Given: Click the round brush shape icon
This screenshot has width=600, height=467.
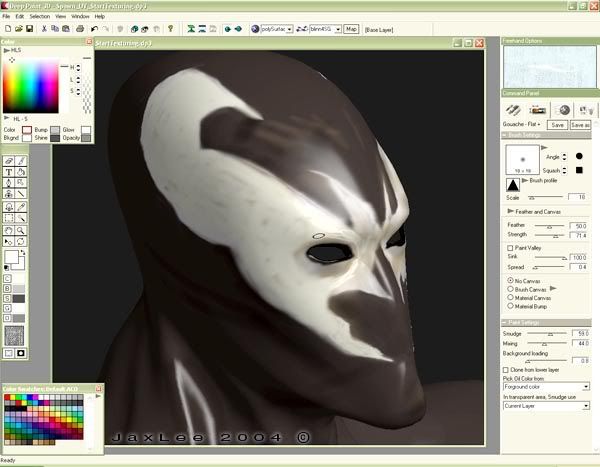Looking at the screenshot, I should click(x=579, y=156).
